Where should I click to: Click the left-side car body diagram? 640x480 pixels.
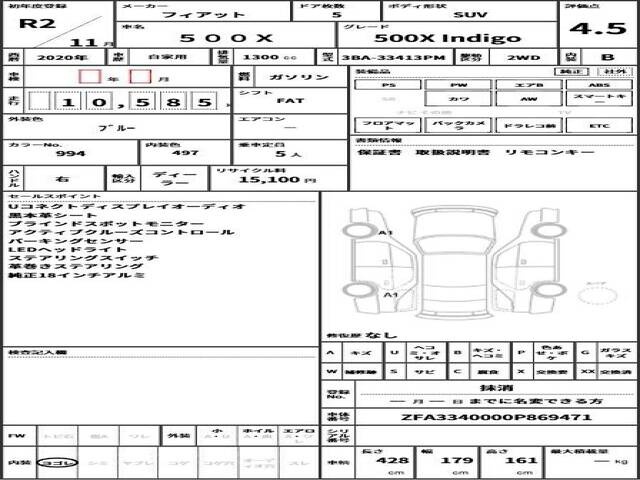372,257
